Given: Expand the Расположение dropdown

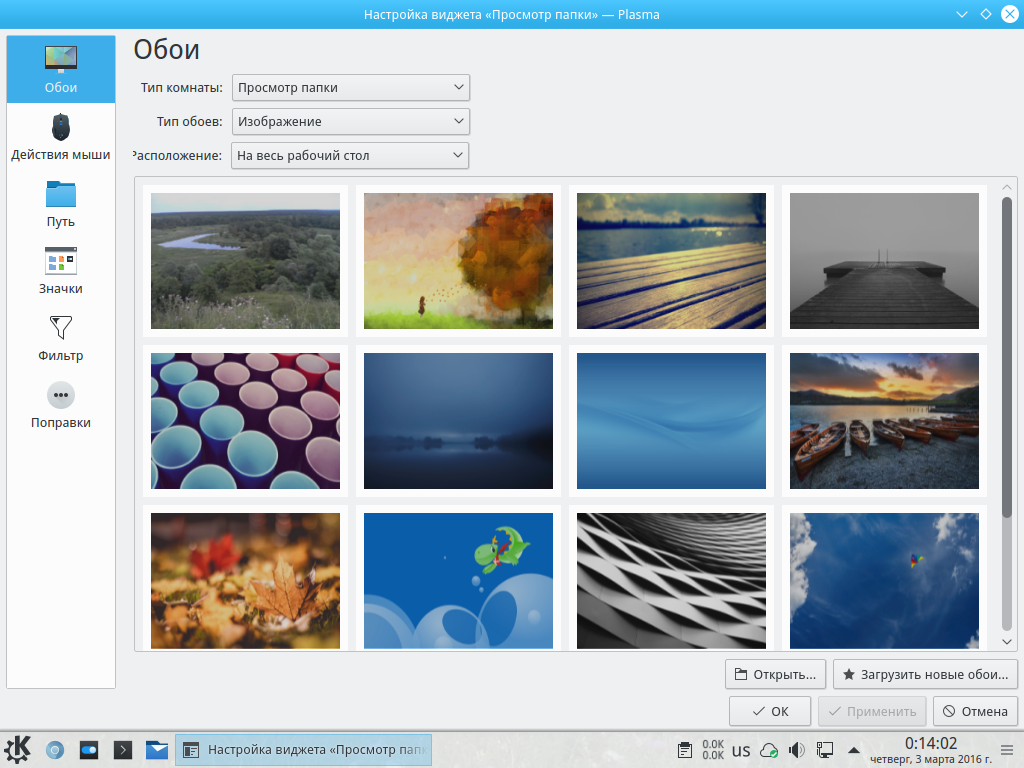Looking at the screenshot, I should (350, 156).
